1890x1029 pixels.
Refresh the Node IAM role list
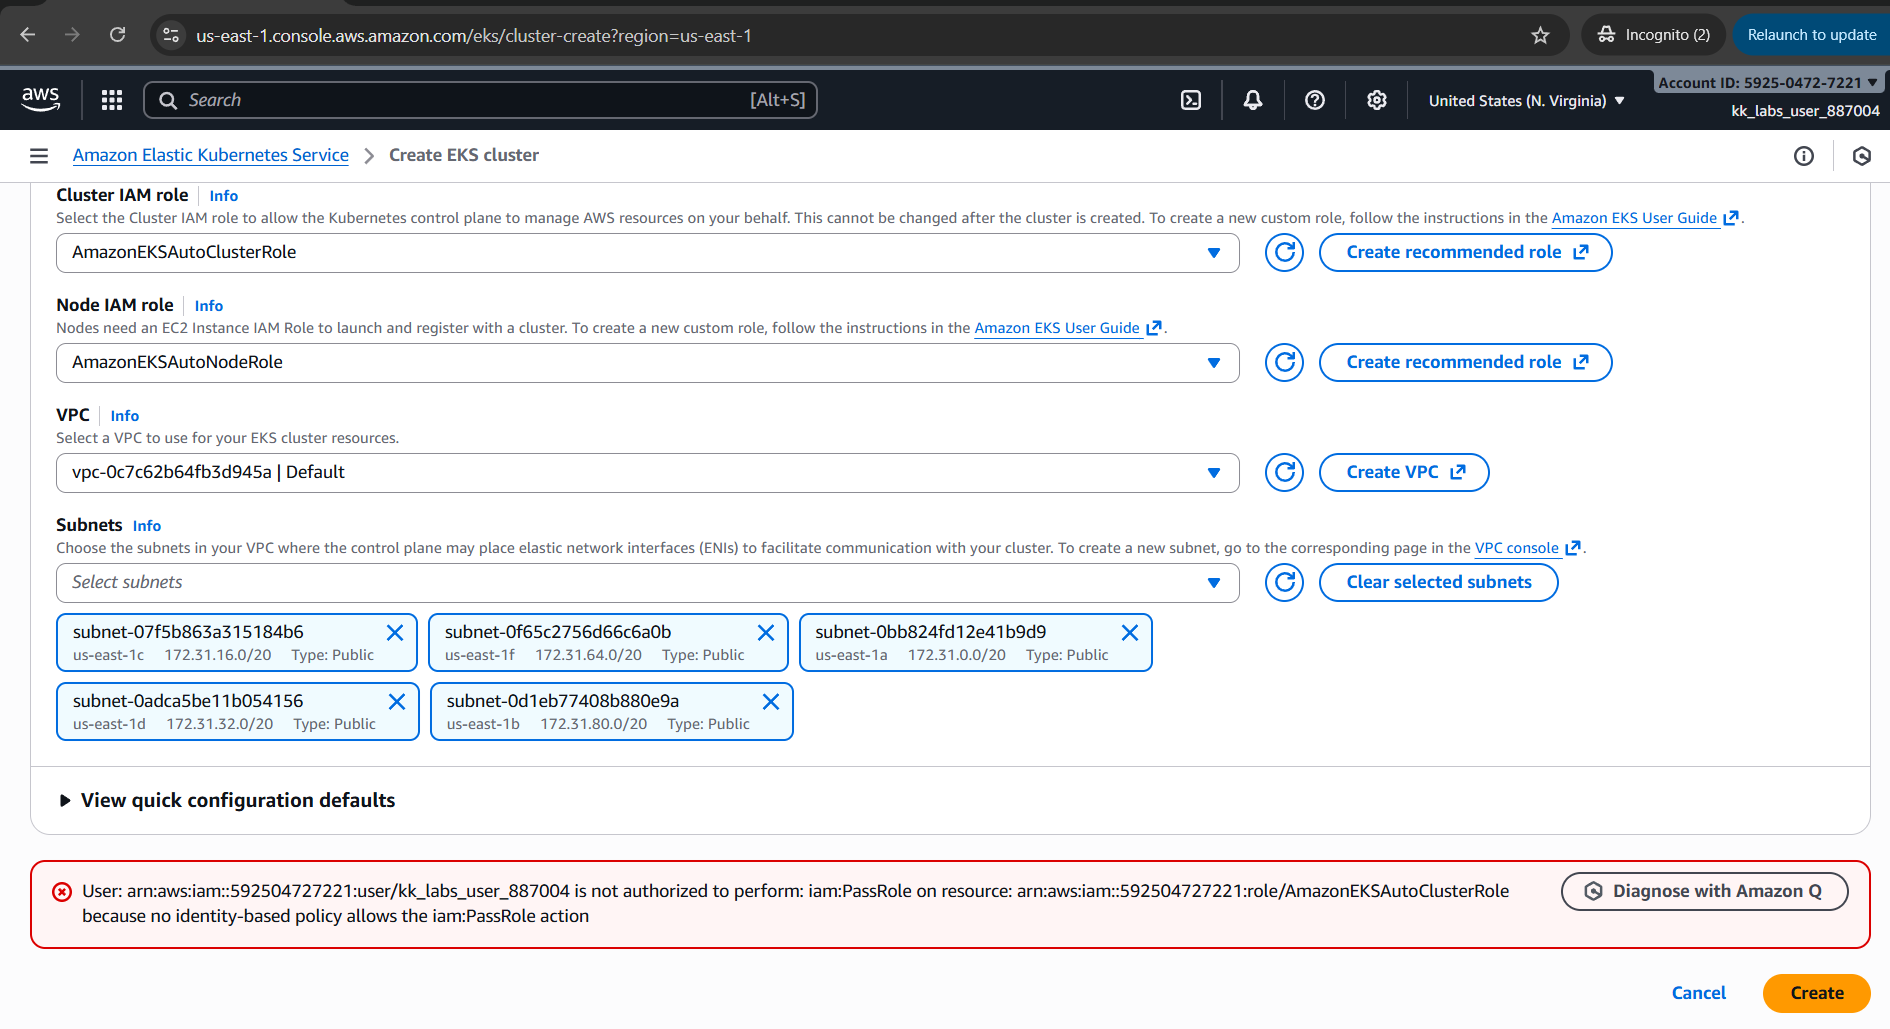[x=1285, y=363]
